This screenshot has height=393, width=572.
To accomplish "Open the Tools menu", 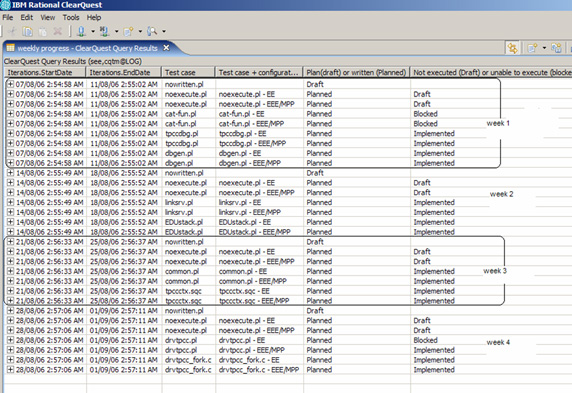I will [71, 18].
